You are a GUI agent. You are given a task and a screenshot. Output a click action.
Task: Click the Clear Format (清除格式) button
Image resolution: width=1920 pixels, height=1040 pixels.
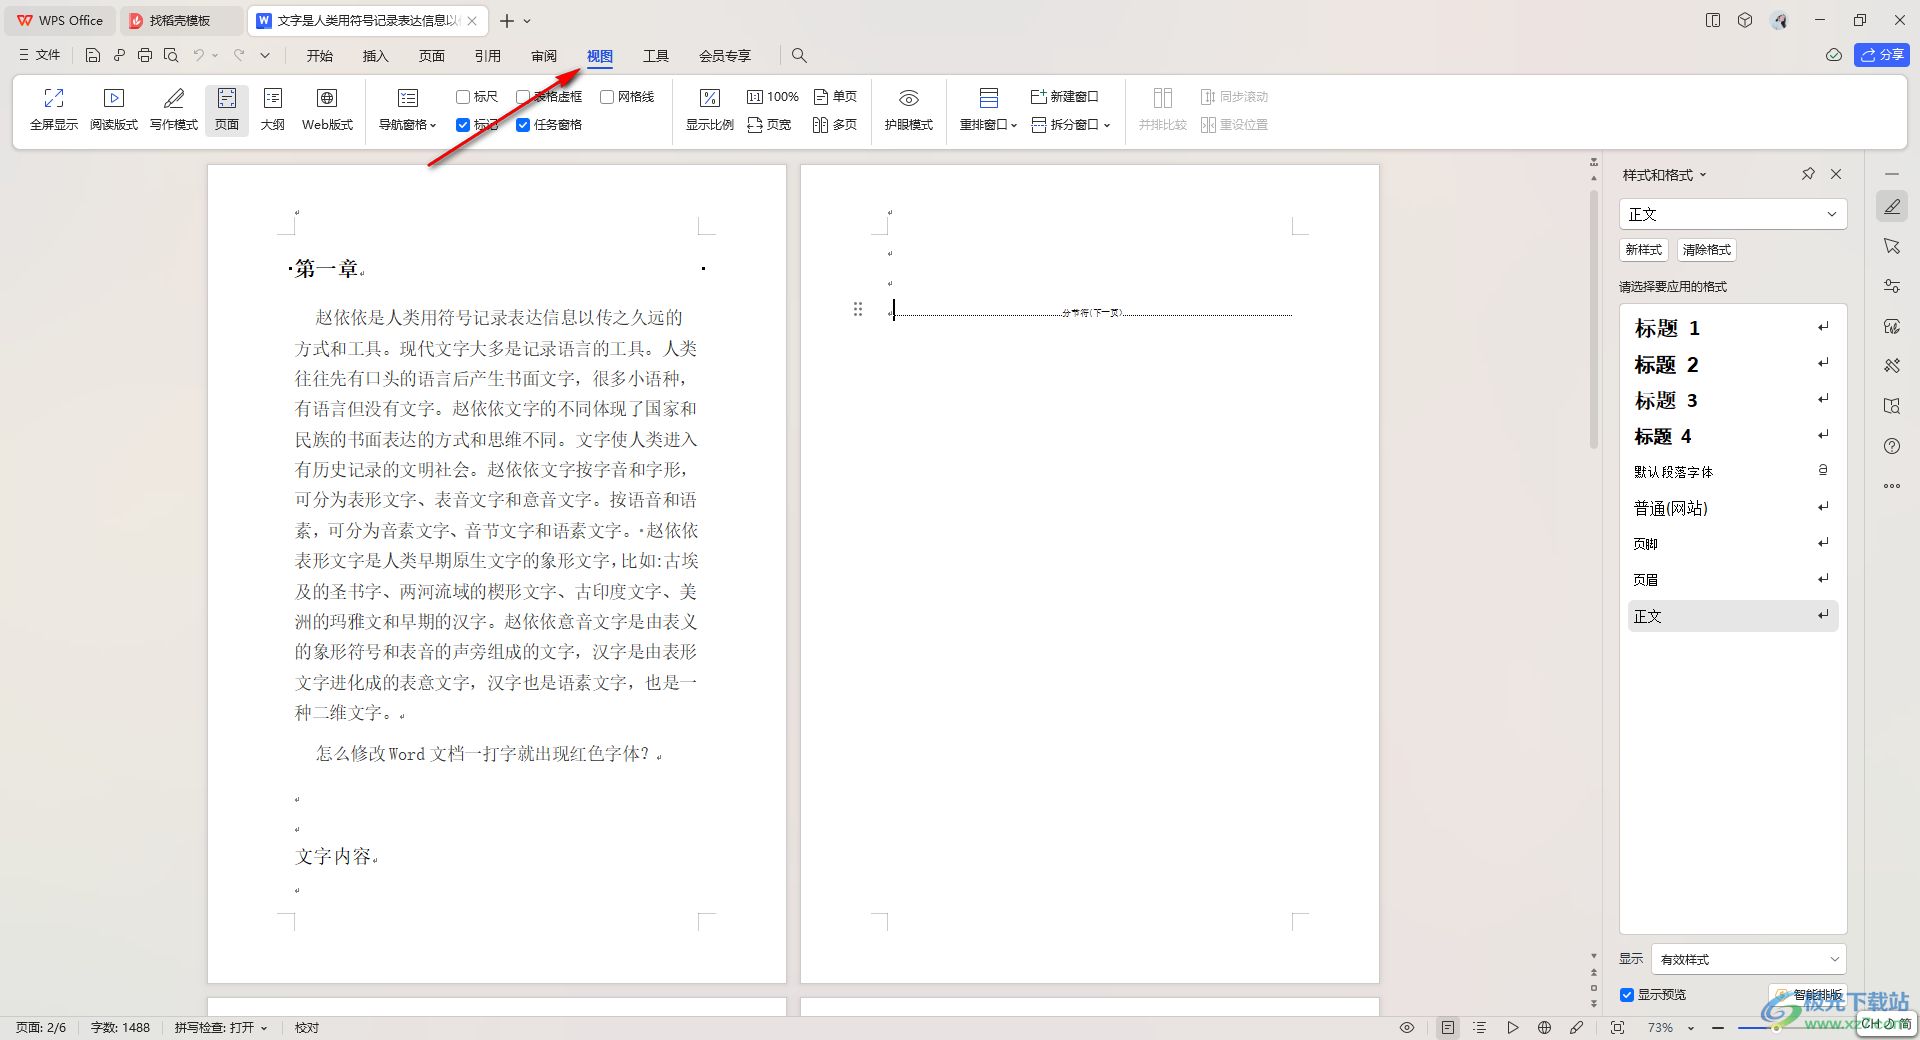1706,250
